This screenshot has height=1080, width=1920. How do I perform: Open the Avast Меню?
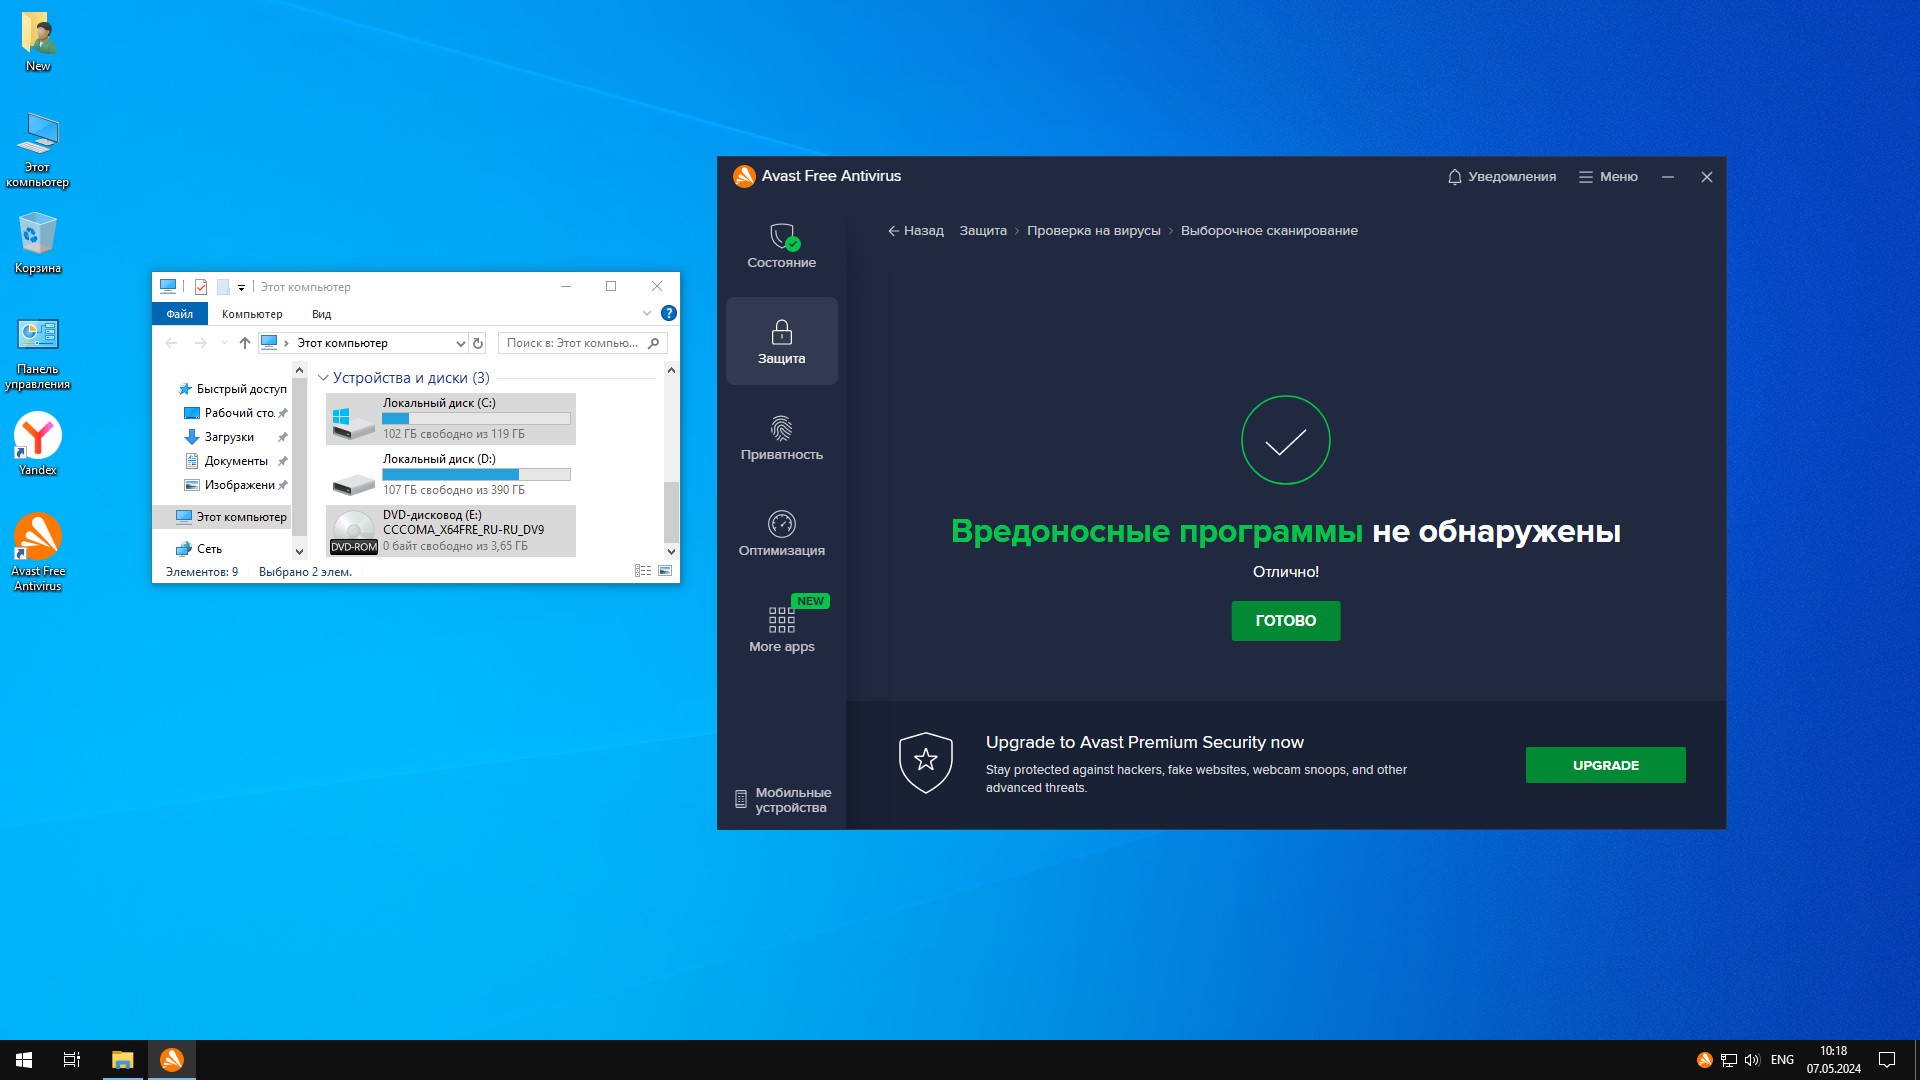click(x=1608, y=177)
